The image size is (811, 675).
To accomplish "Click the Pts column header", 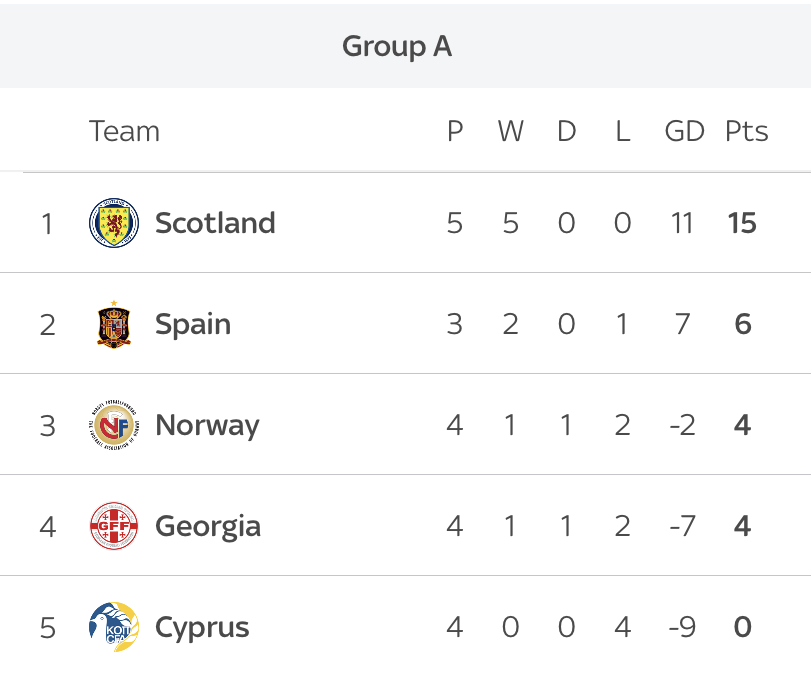I will (746, 131).
